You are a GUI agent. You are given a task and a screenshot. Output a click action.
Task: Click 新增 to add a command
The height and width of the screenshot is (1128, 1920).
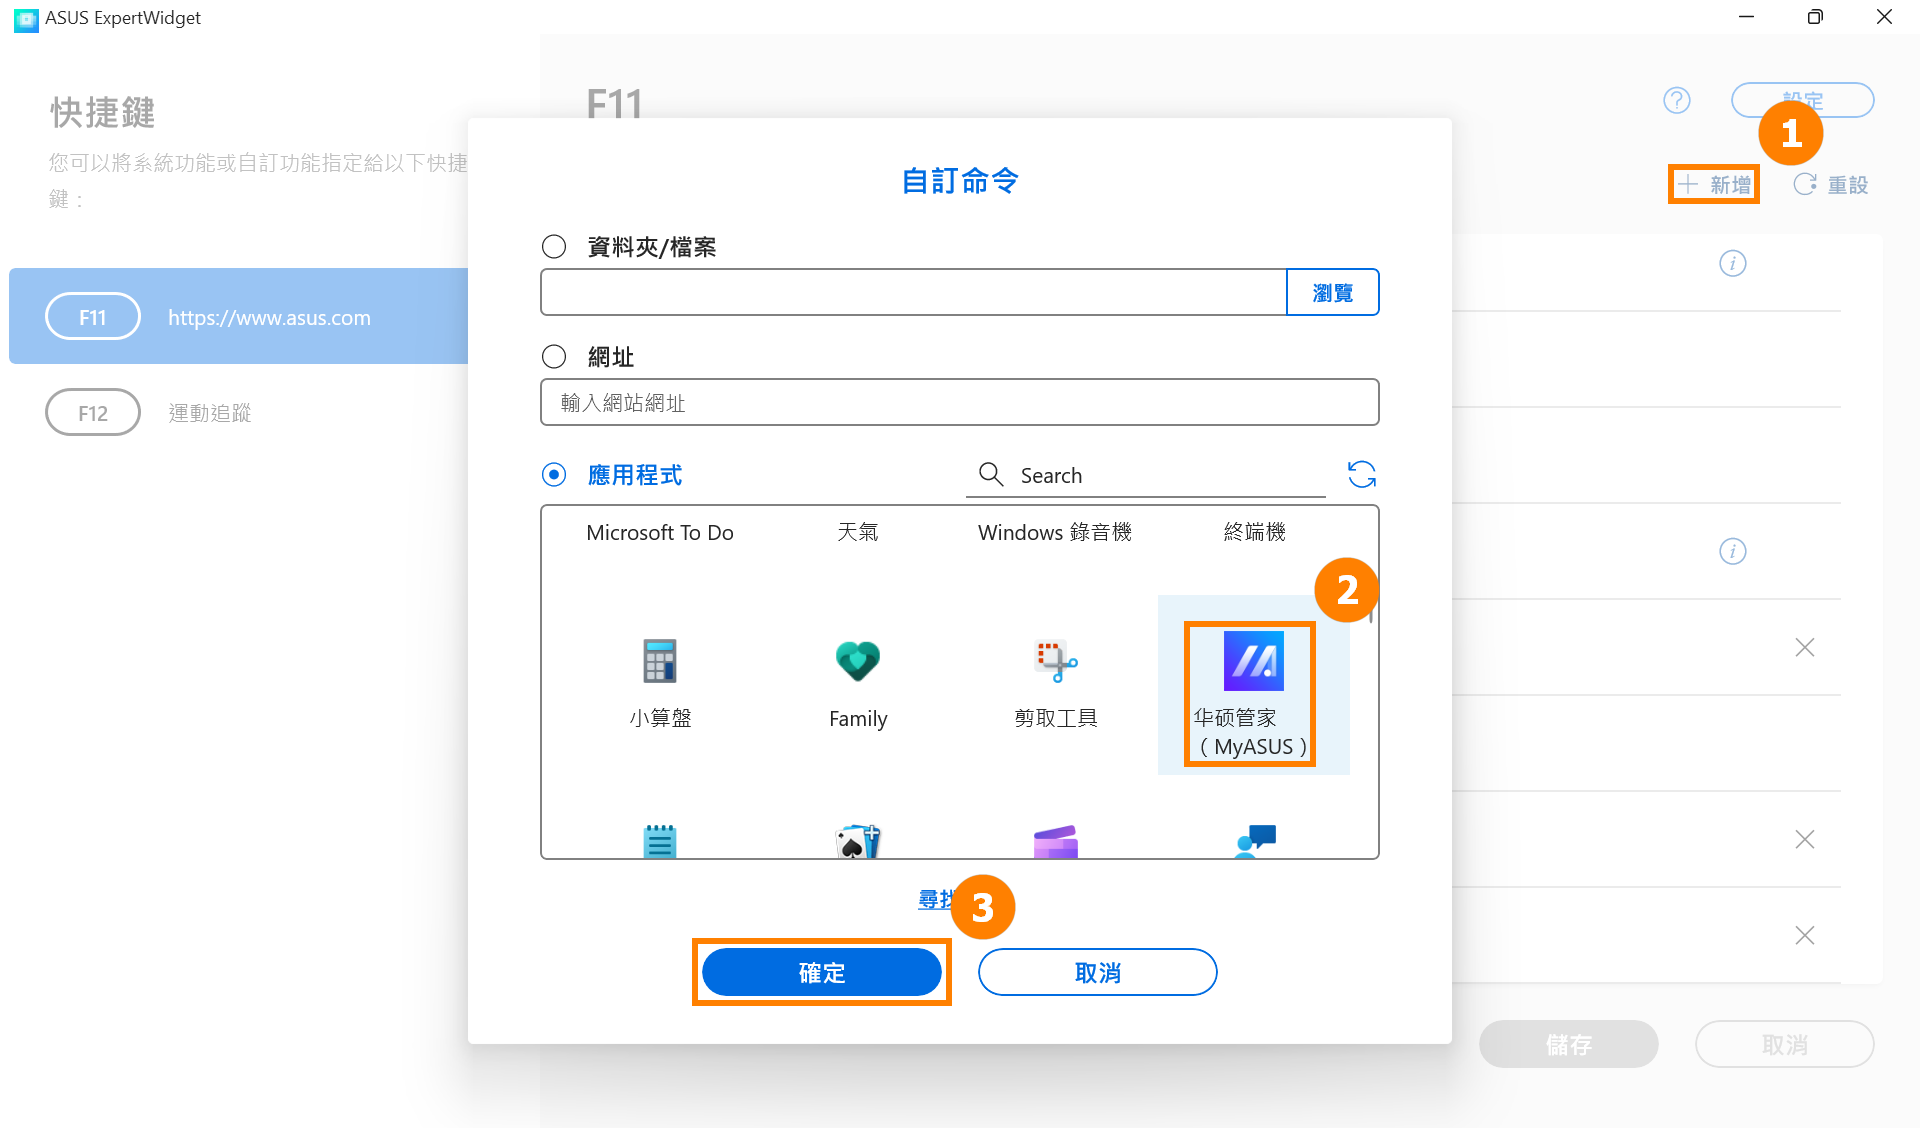tap(1714, 184)
